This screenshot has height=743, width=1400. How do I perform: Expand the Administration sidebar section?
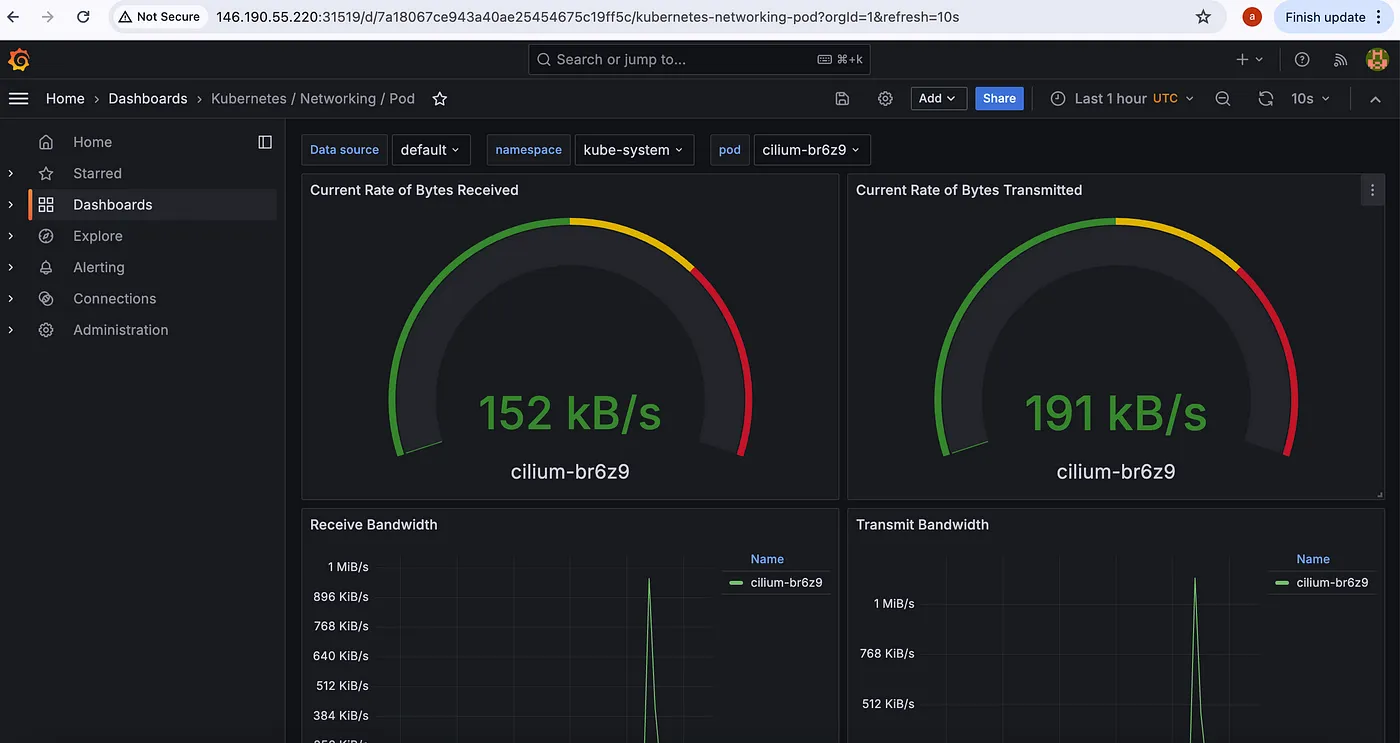11,330
